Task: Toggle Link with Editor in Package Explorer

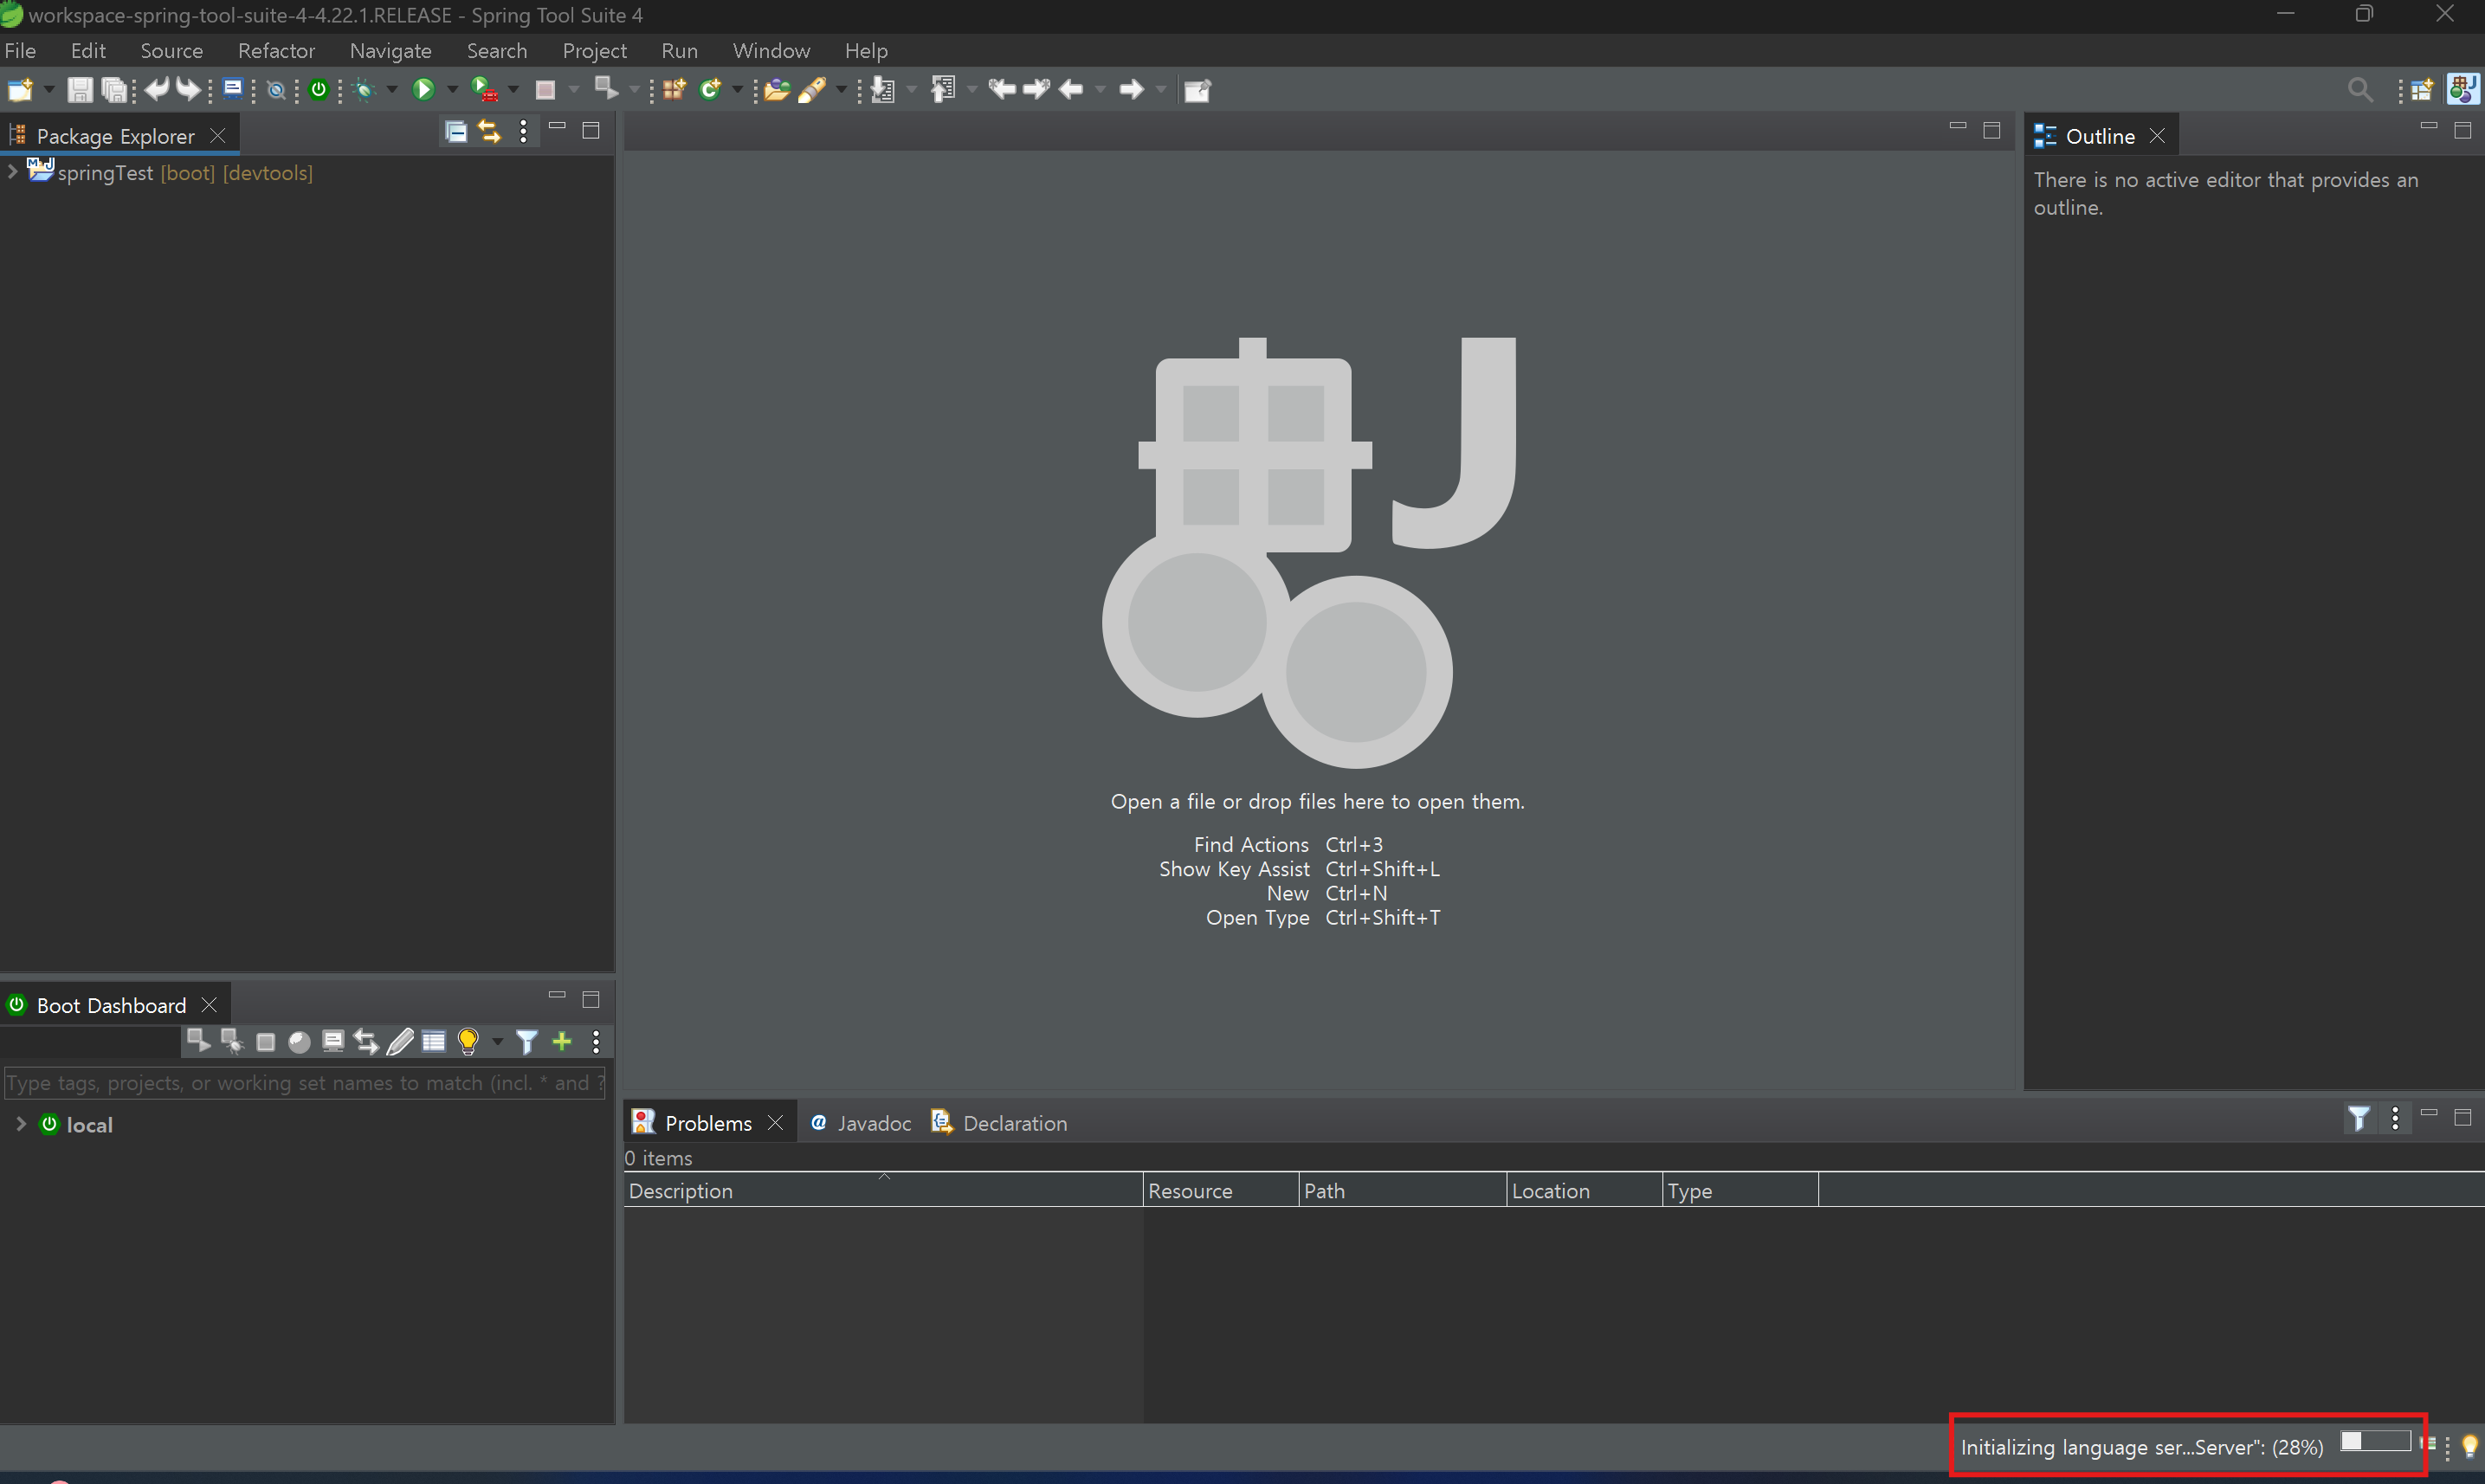Action: 489,132
